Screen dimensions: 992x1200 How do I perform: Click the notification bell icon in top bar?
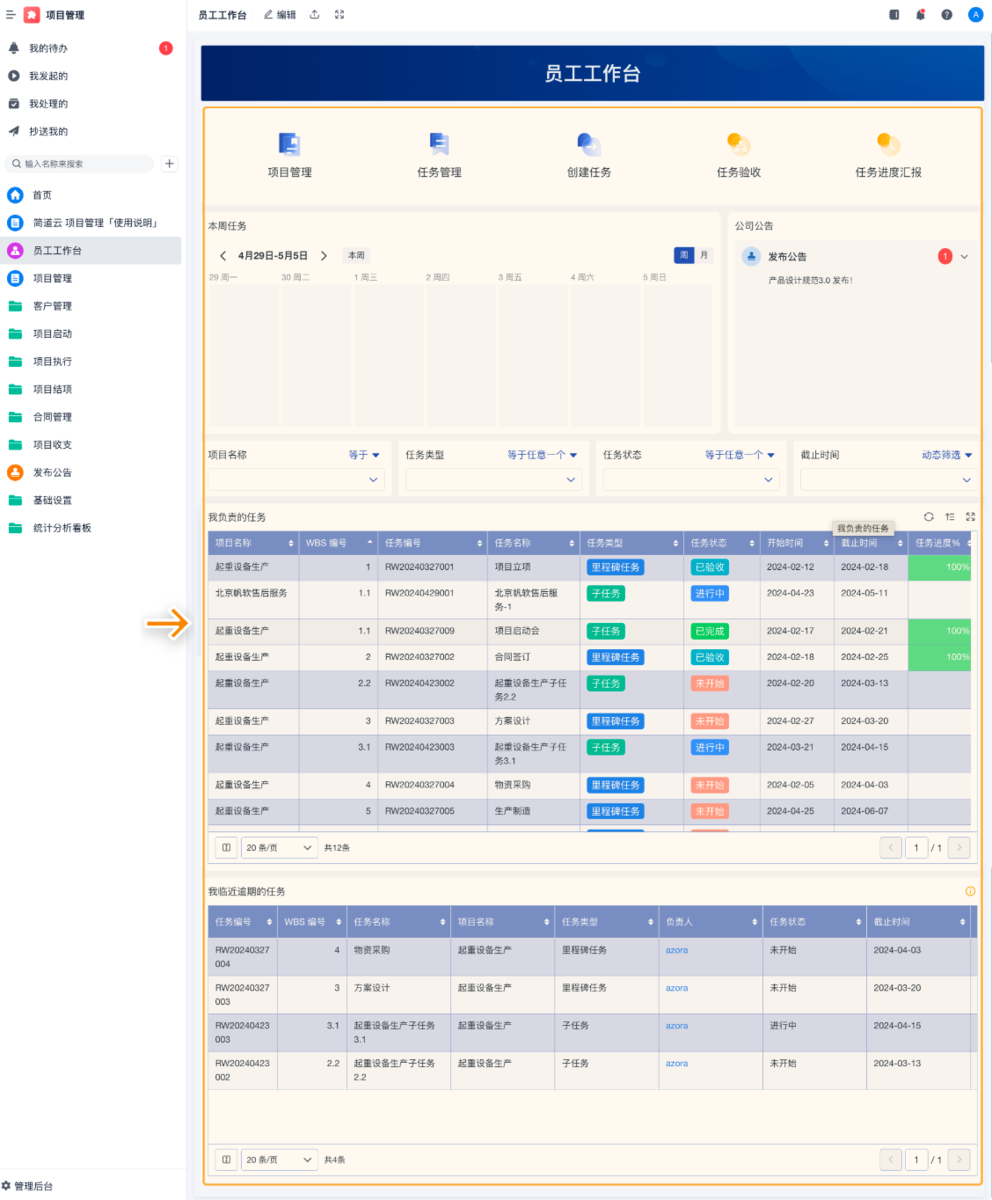pos(920,15)
